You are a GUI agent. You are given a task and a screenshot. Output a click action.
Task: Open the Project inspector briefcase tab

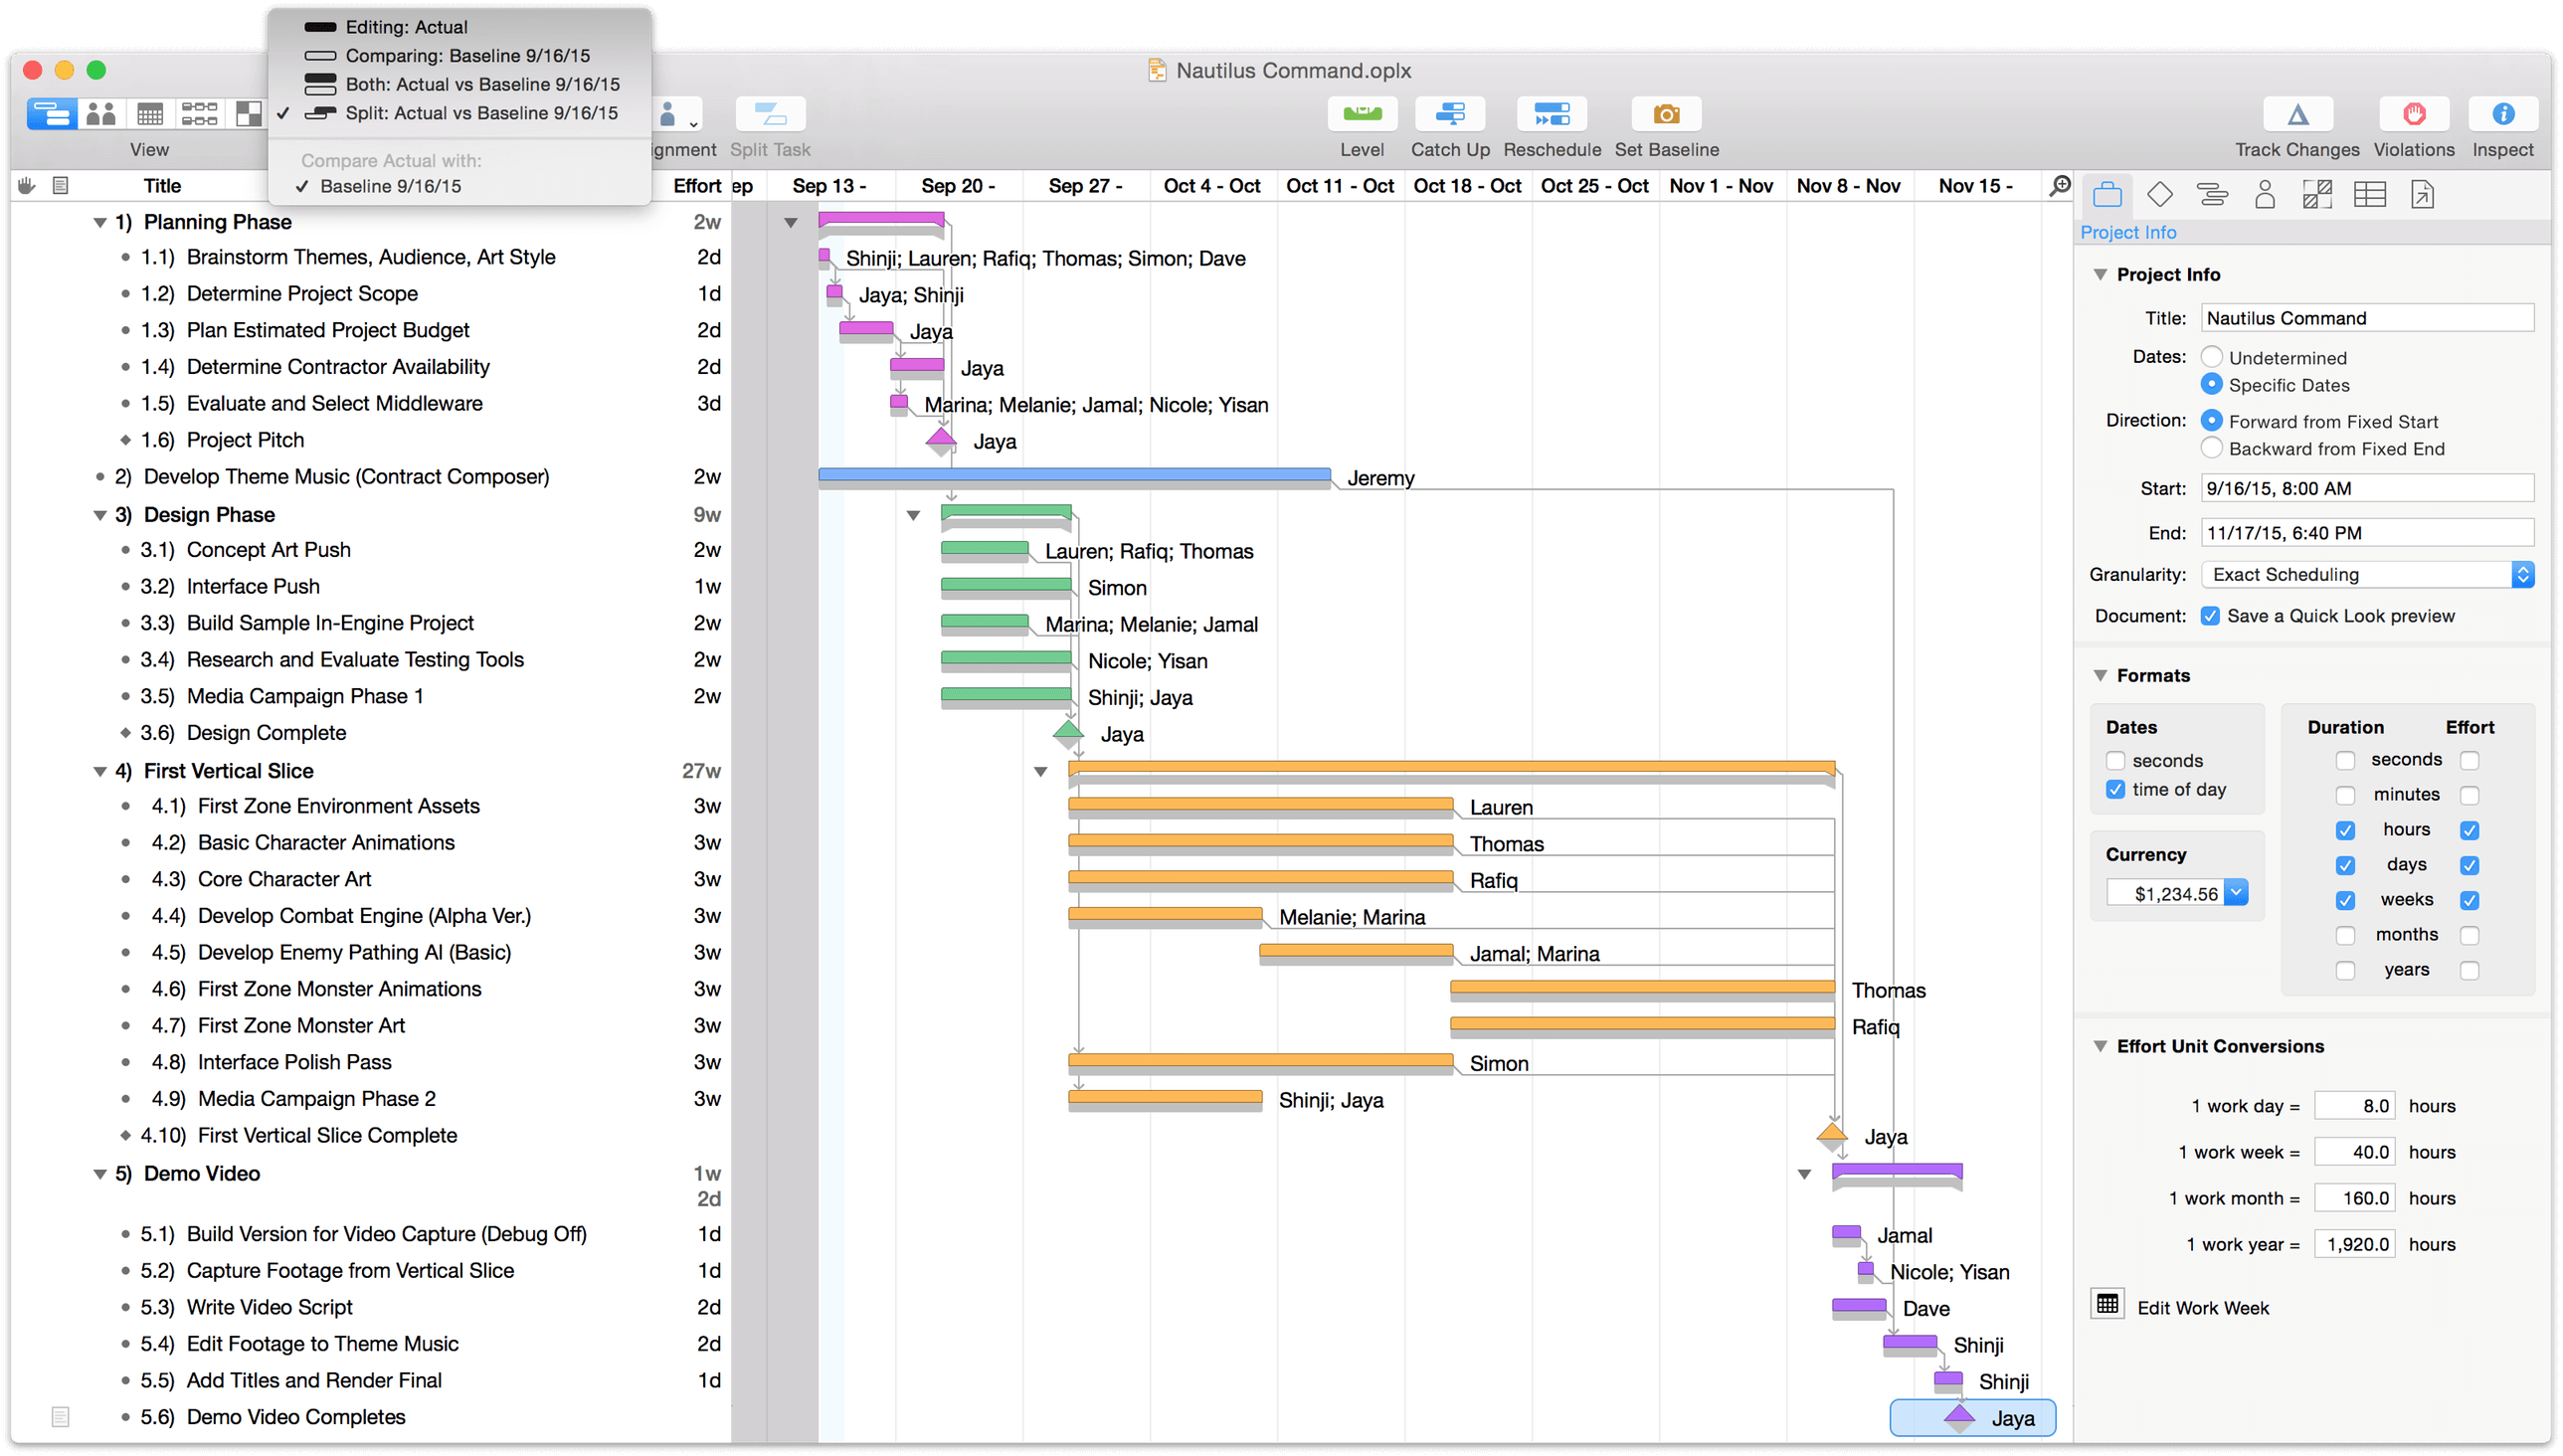point(2106,194)
